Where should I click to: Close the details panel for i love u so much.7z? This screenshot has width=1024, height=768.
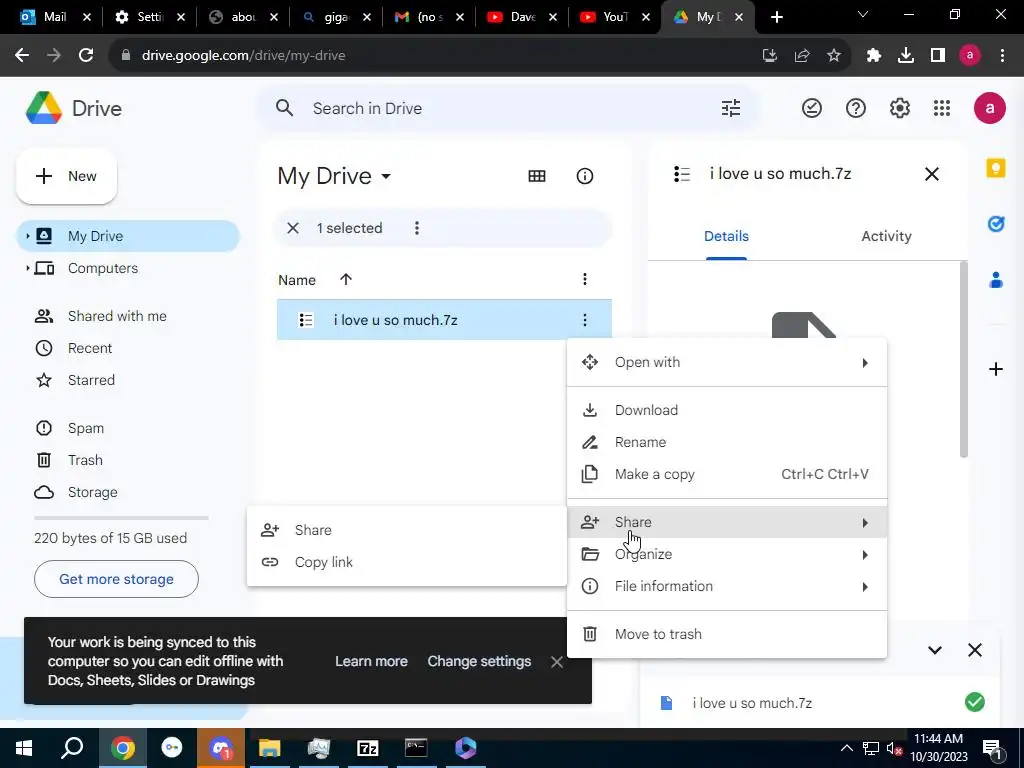coord(932,174)
